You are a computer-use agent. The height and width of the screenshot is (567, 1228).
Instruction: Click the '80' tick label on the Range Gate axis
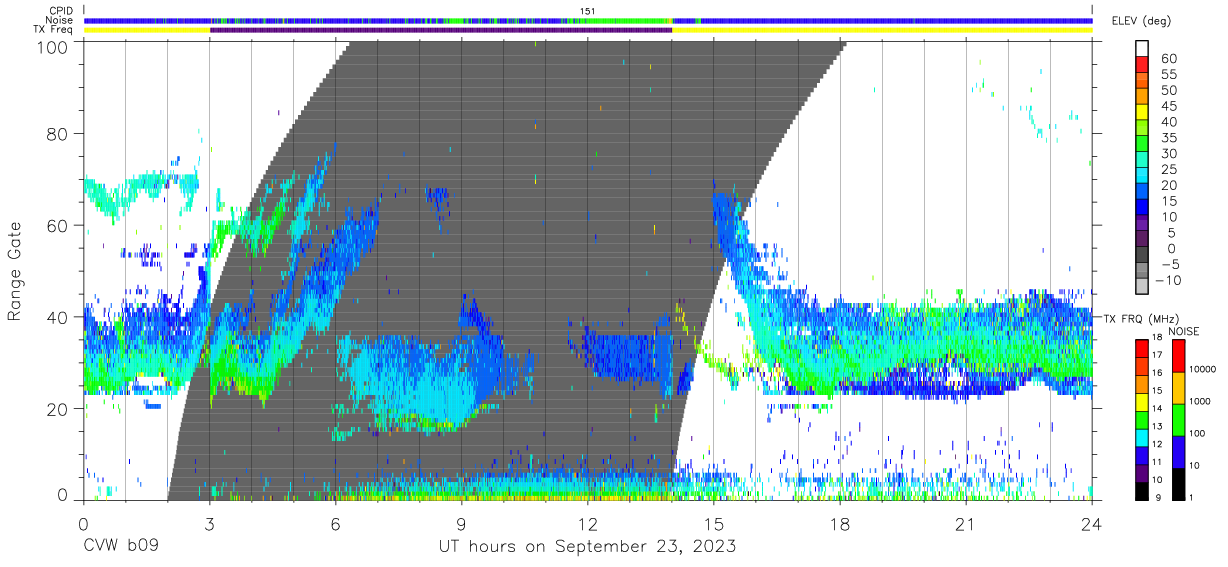tap(59, 133)
